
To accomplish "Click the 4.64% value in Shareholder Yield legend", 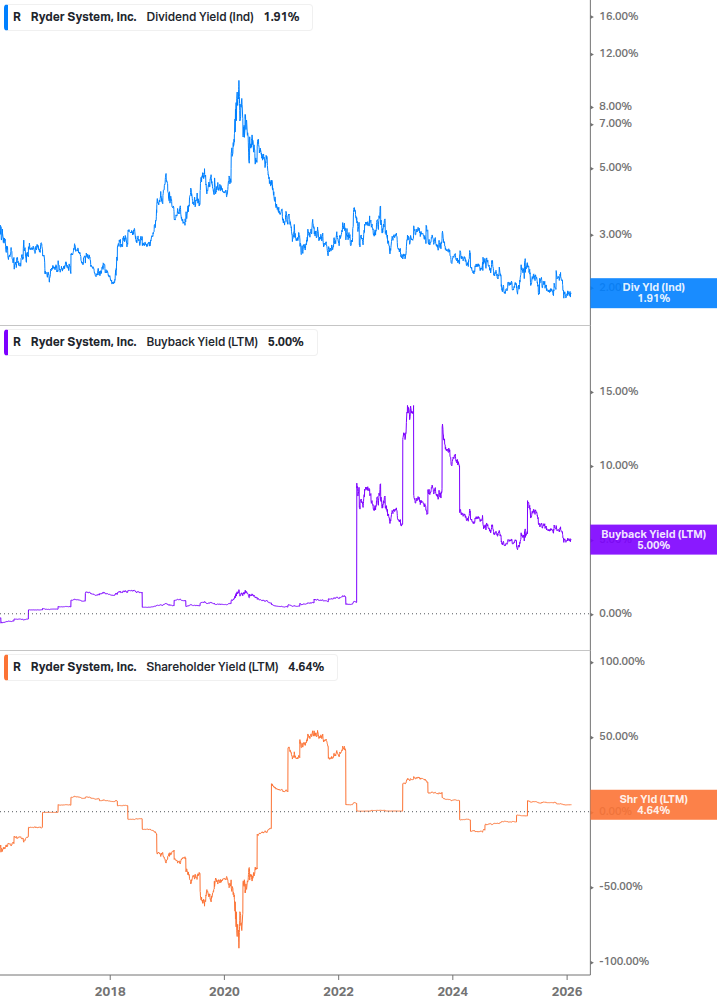I will click(x=306, y=667).
